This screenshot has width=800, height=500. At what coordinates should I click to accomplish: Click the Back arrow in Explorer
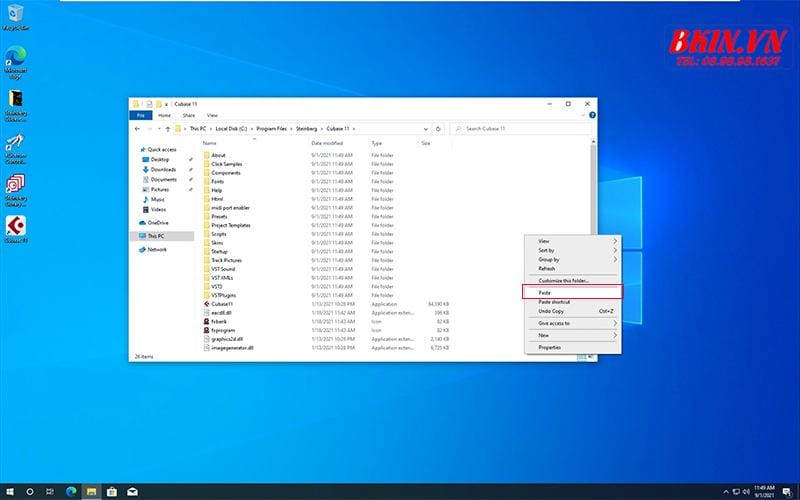137,129
